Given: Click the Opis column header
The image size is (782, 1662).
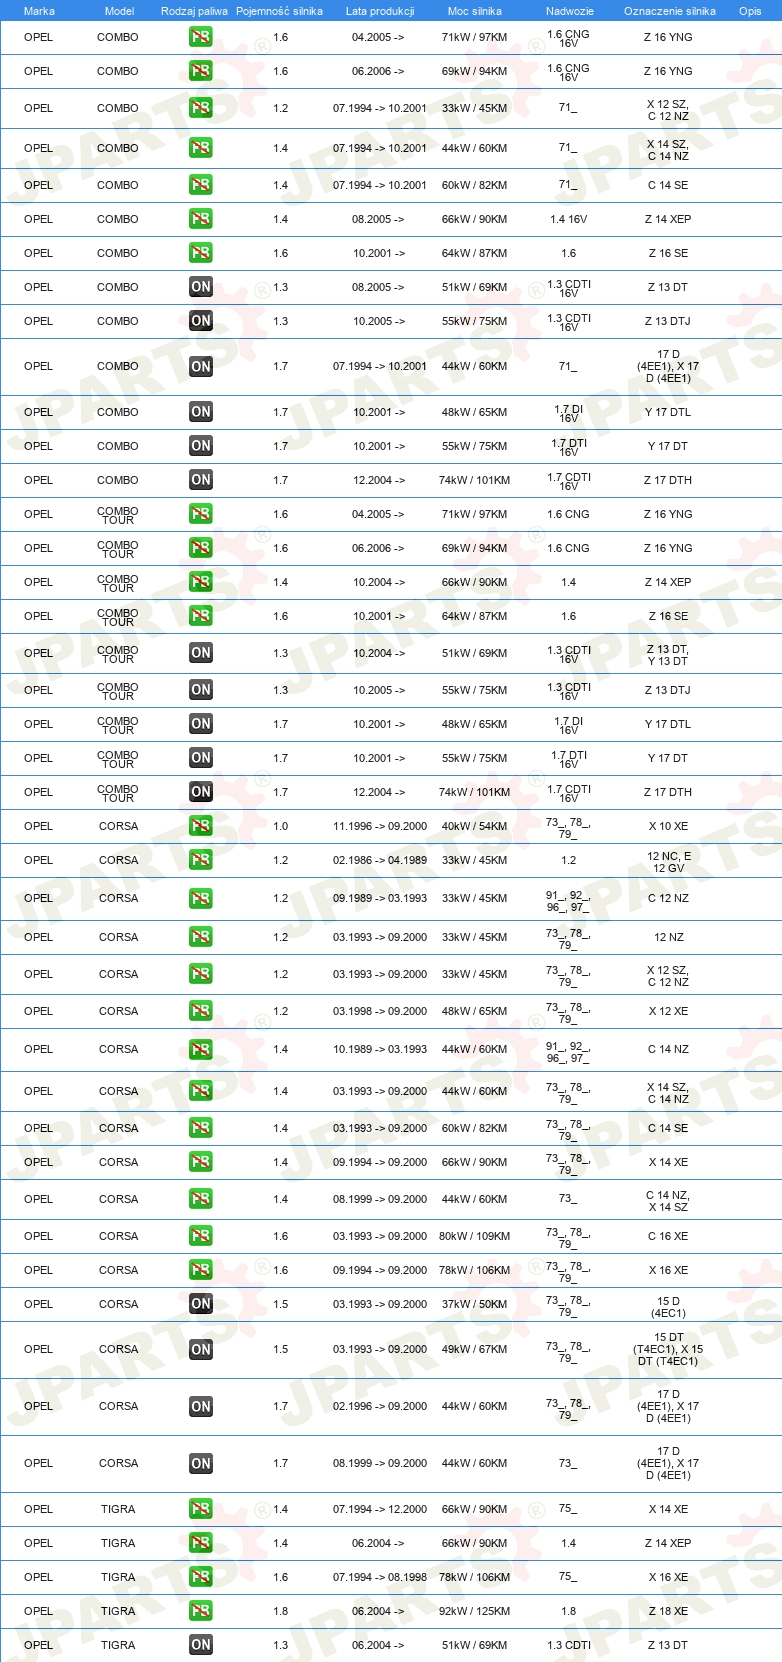Looking at the screenshot, I should tap(750, 11).
